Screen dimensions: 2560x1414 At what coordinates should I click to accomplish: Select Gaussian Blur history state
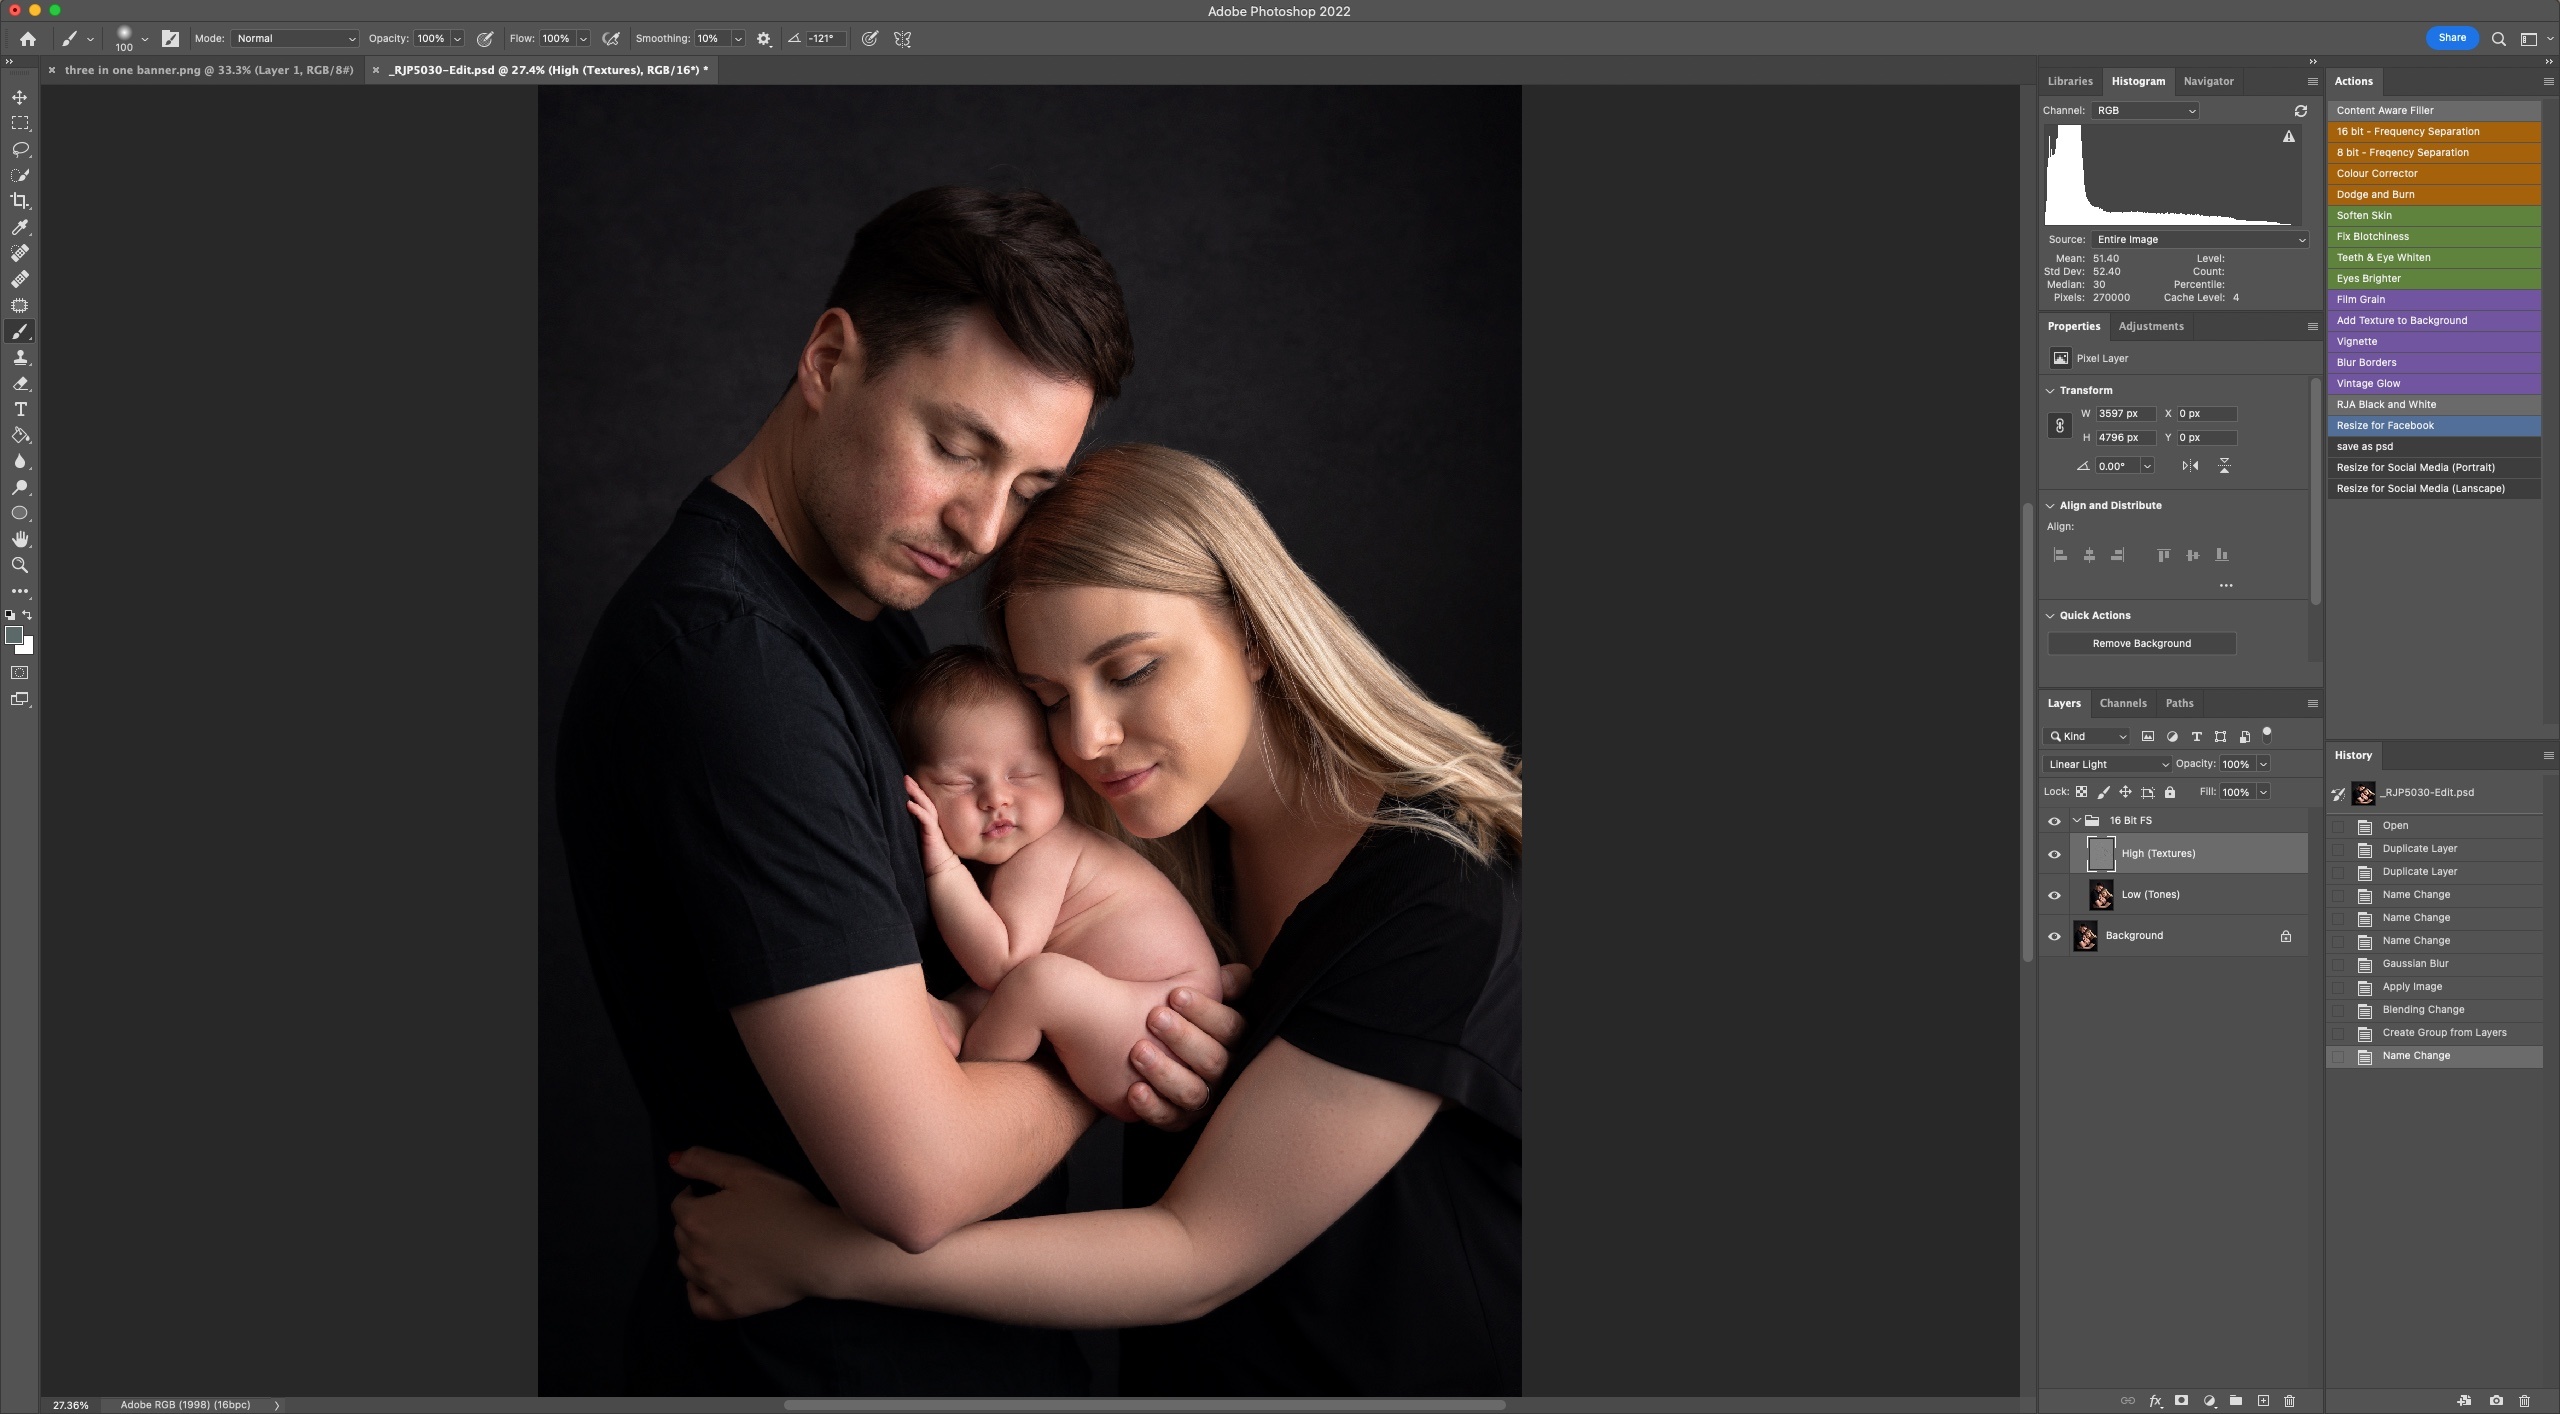tap(2415, 963)
